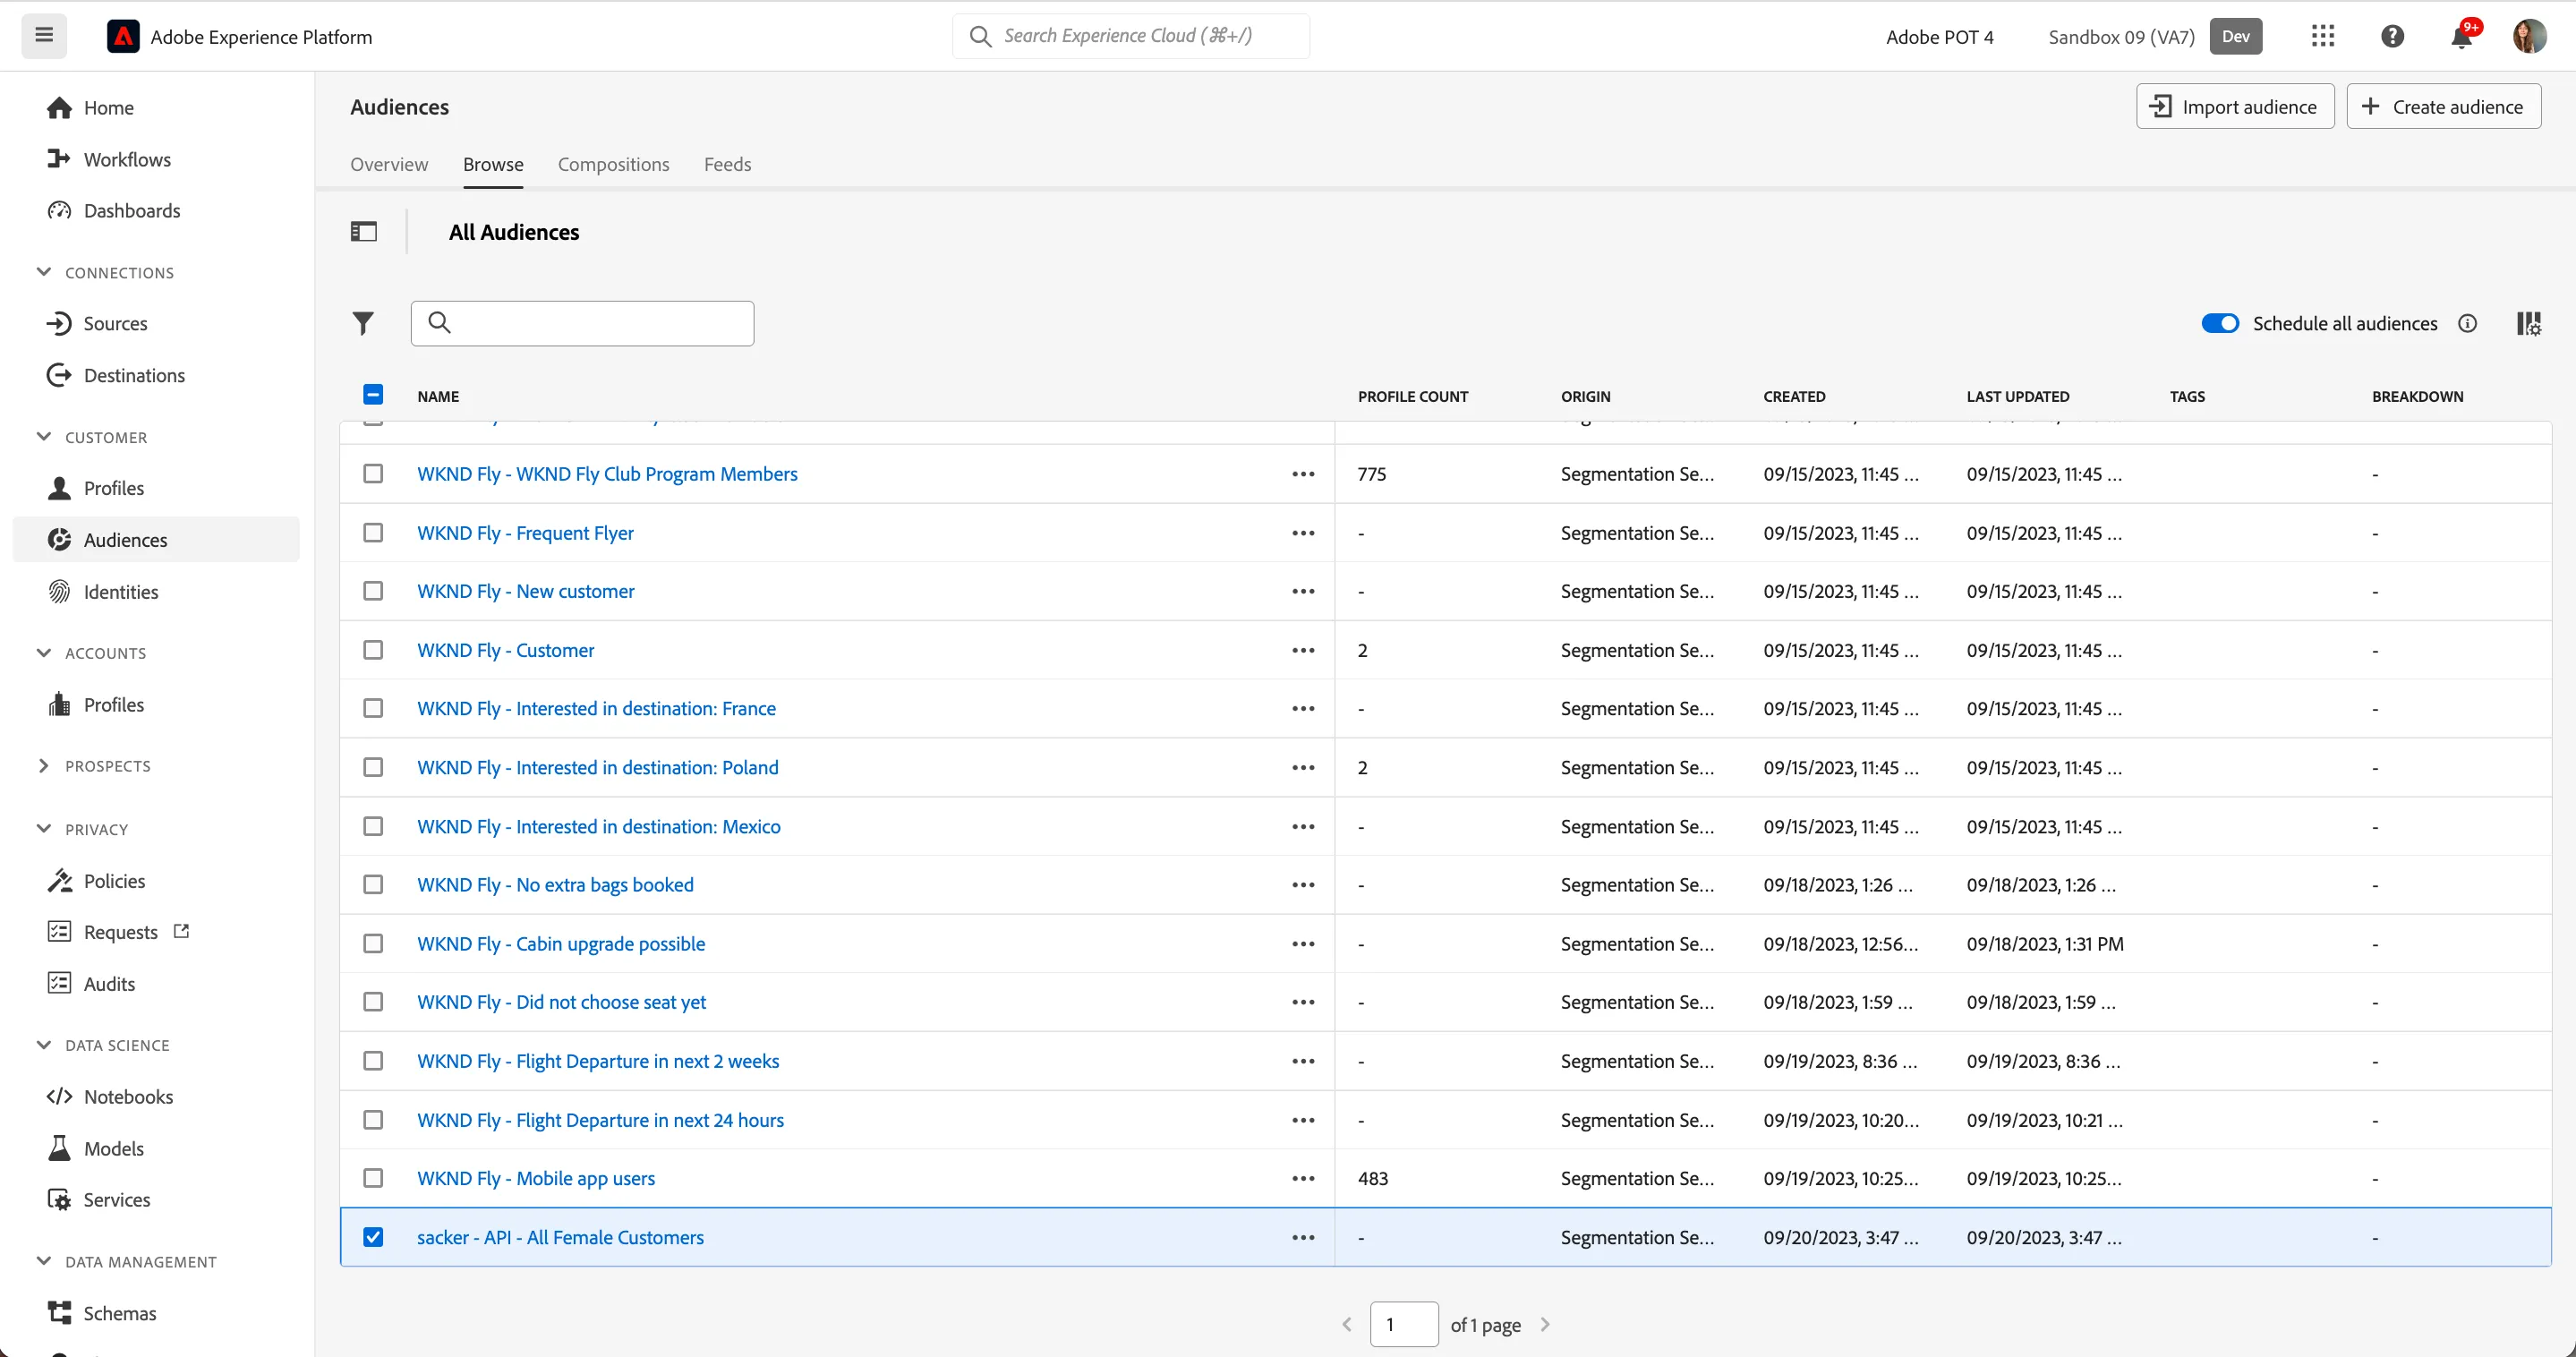The height and width of the screenshot is (1357, 2576).
Task: Go to Sources in sidebar
Action: pyautogui.click(x=115, y=323)
